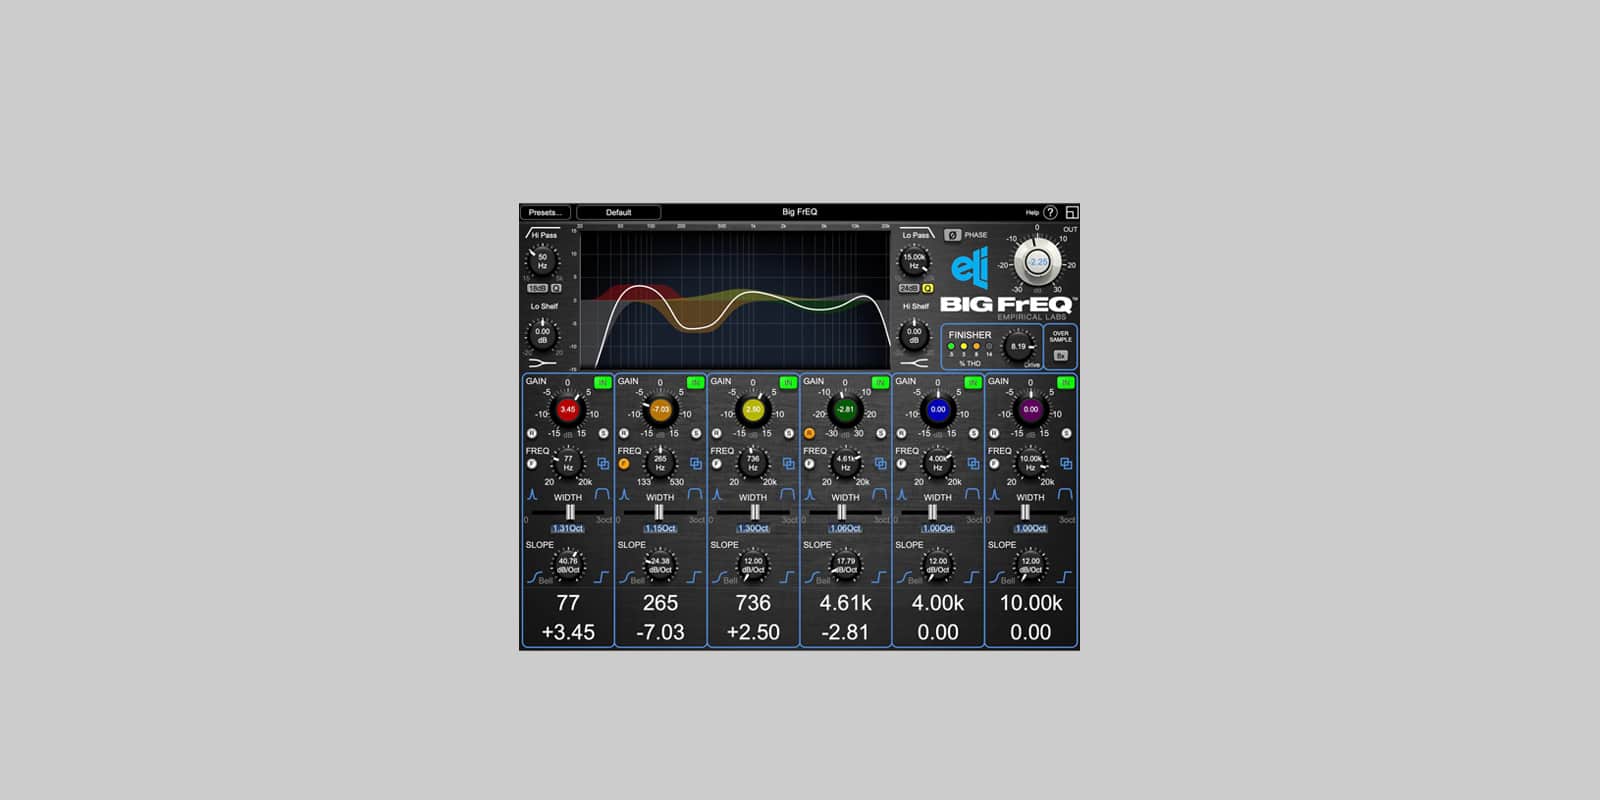Click the blue link icon on the 10.00k band

point(1066,464)
